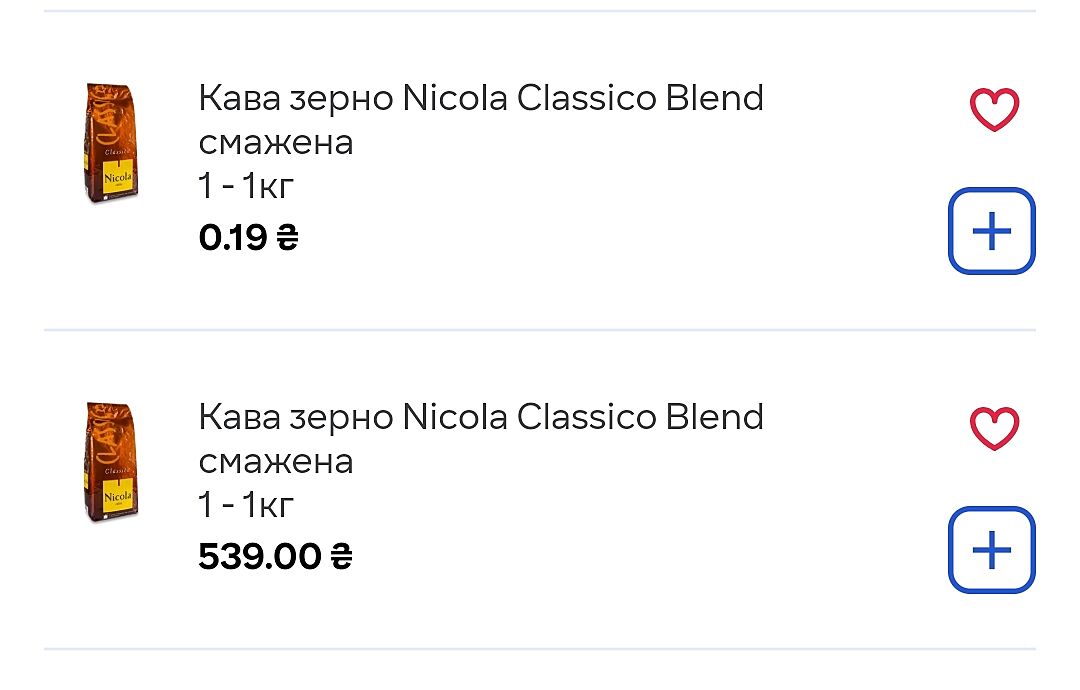Click the hryvnia symbol next to 0.19

tap(287, 237)
